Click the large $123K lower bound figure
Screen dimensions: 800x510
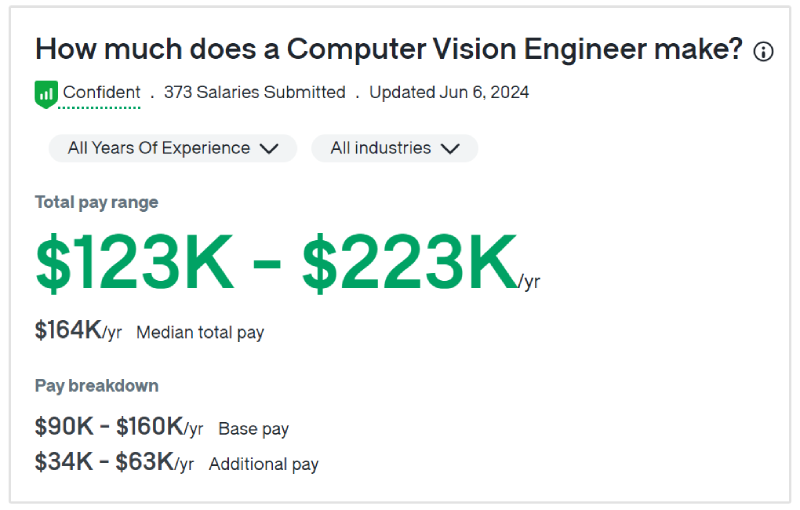135,263
